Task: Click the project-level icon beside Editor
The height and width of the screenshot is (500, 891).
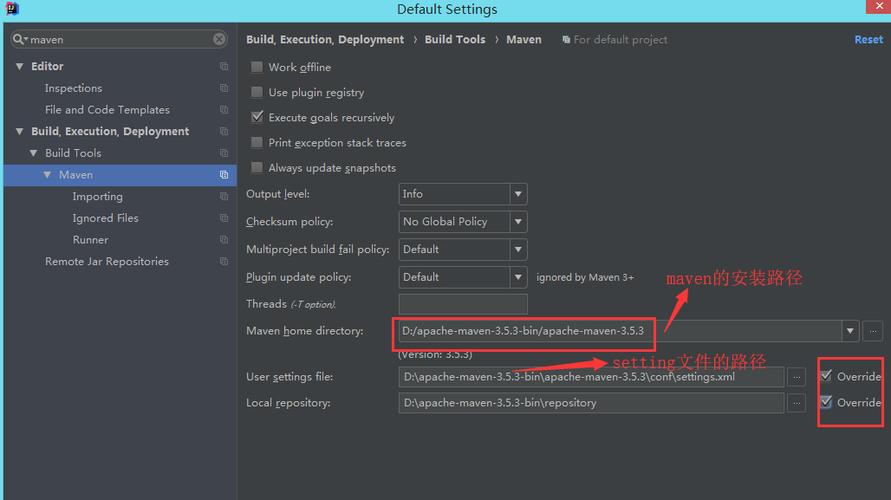Action: pyautogui.click(x=224, y=66)
